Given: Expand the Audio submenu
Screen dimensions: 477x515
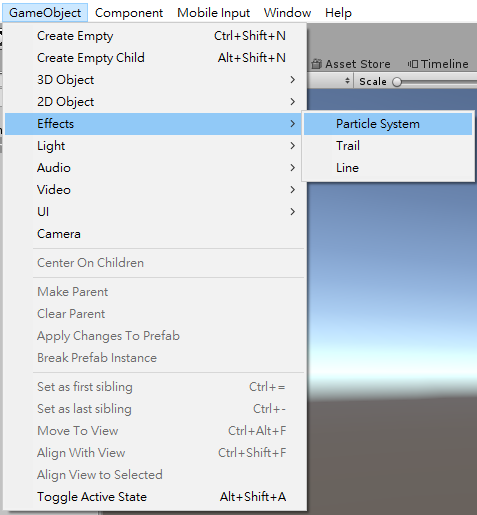Looking at the screenshot, I should 155,168.
